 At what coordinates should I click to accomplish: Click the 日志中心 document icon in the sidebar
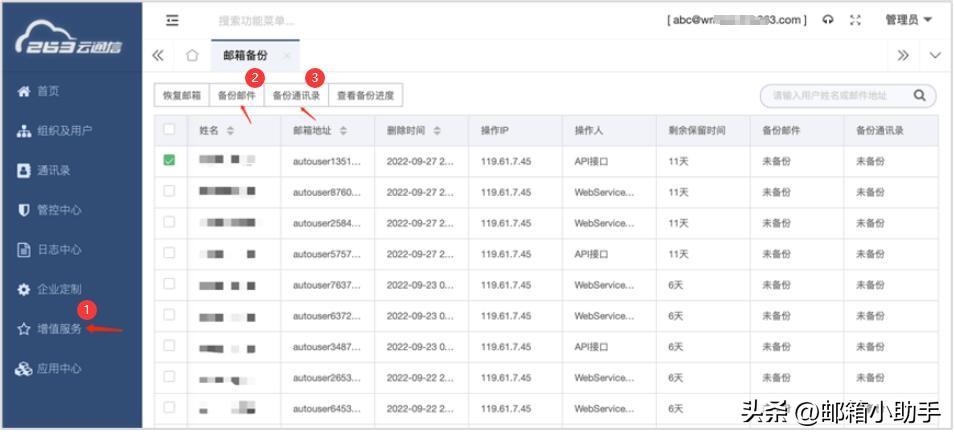[24, 250]
